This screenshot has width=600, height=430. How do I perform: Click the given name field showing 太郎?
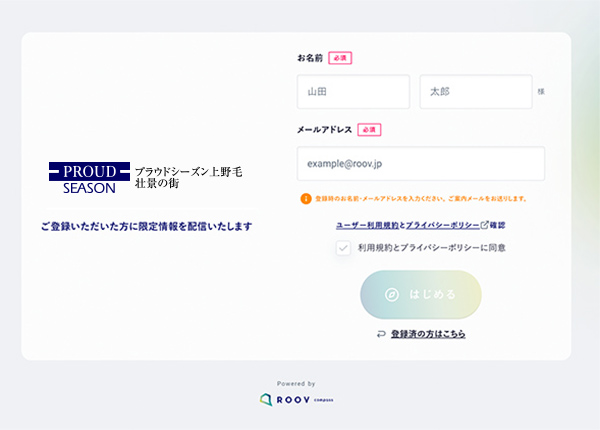476,92
